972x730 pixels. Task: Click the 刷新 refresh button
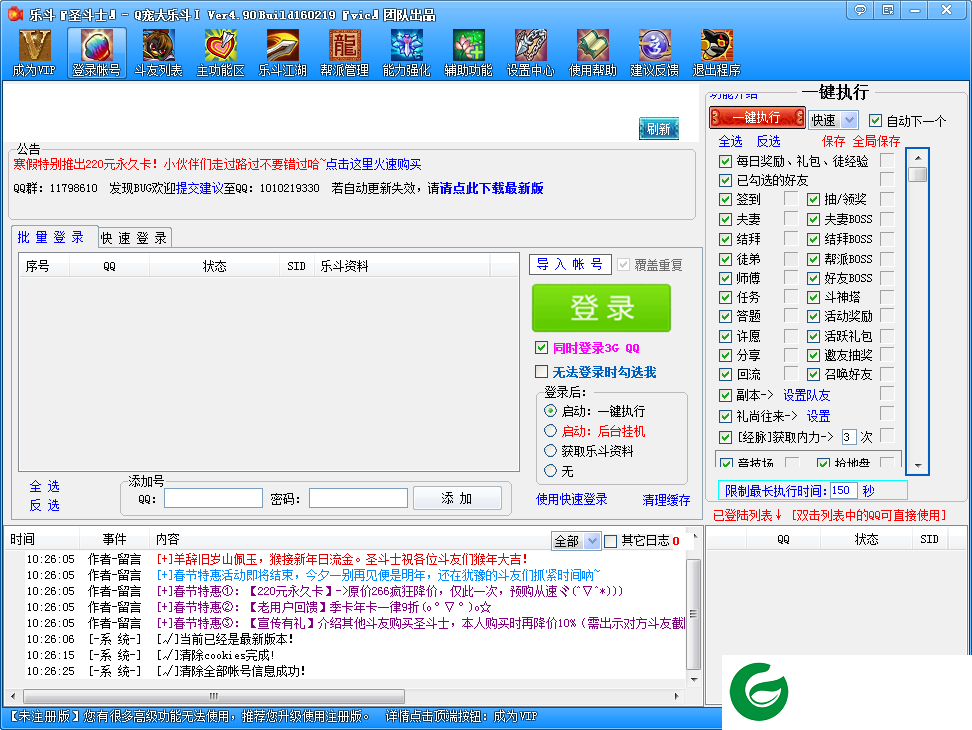(658, 129)
